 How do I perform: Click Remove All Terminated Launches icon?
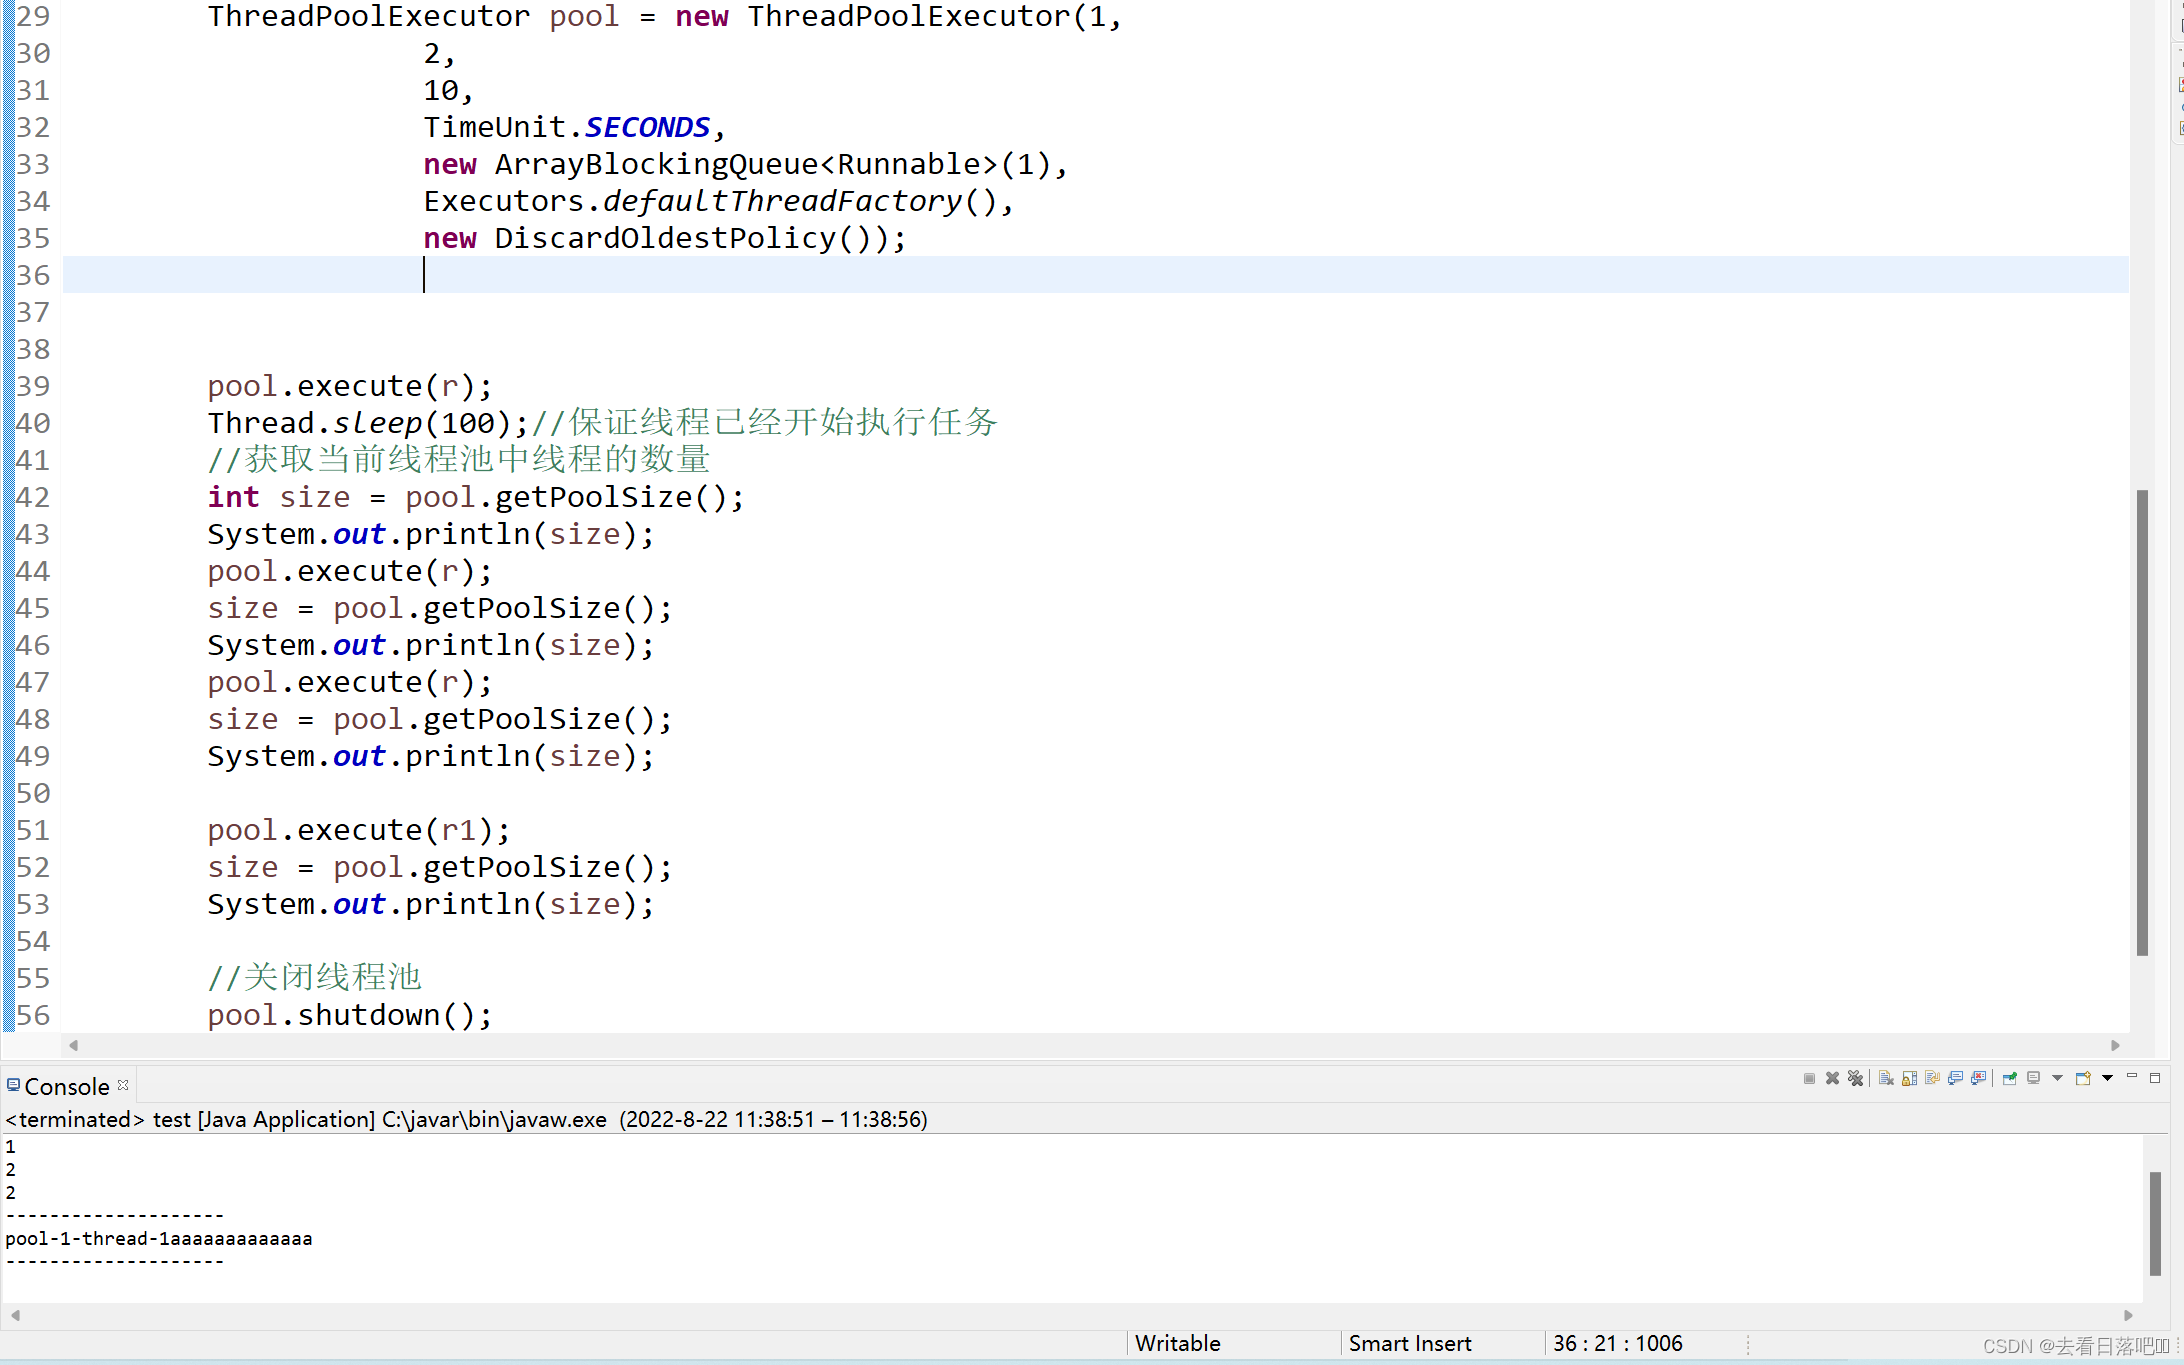[x=1856, y=1078]
